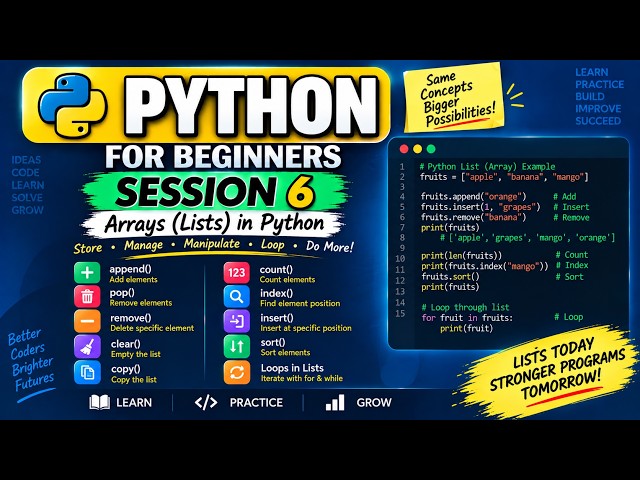Click the bar chart icon in the bottom bar
The image size is (640, 480).
coord(335,402)
